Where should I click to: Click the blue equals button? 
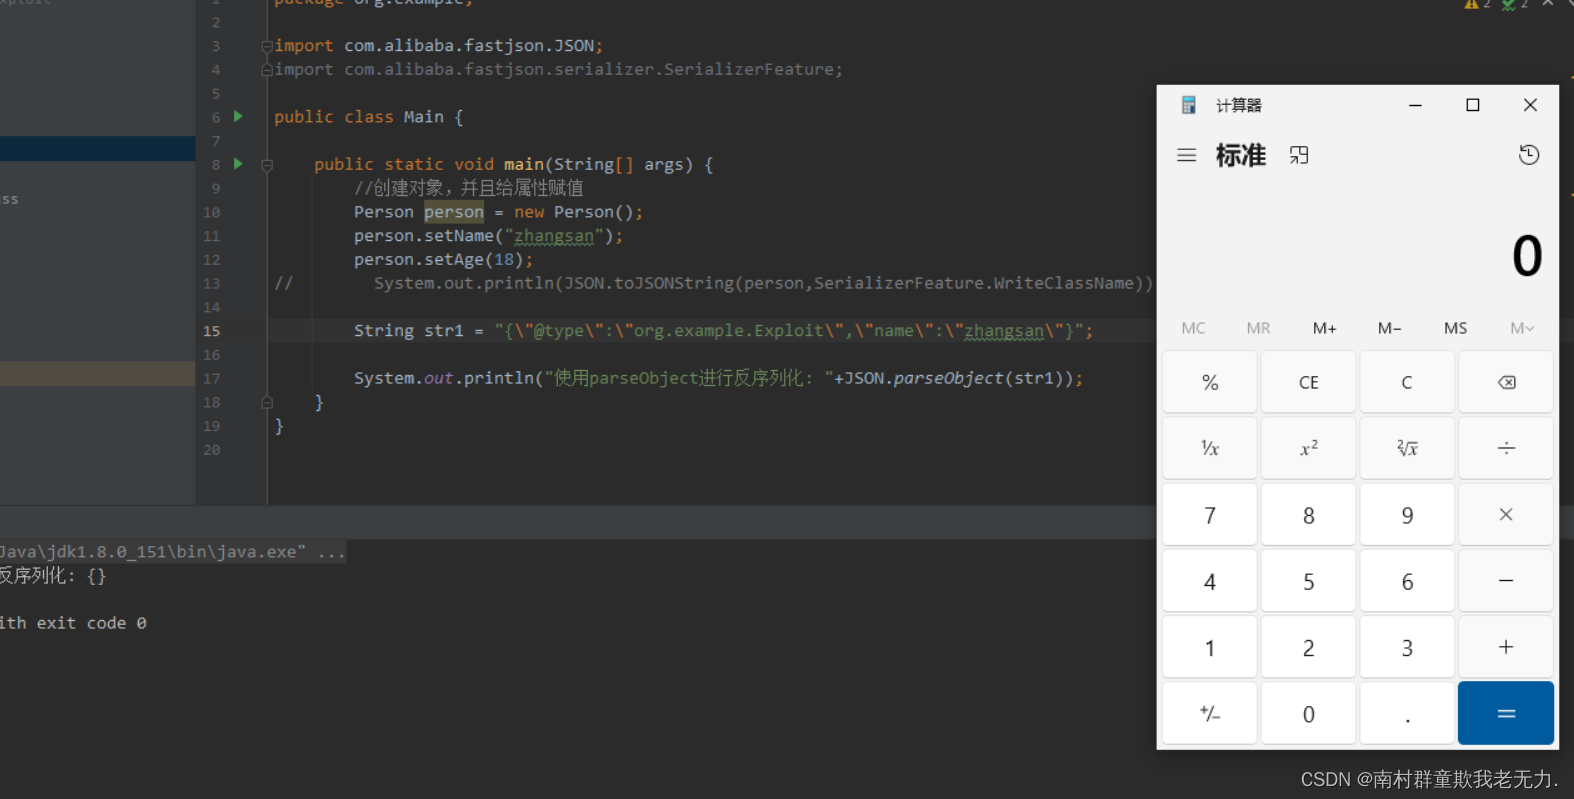click(1506, 713)
